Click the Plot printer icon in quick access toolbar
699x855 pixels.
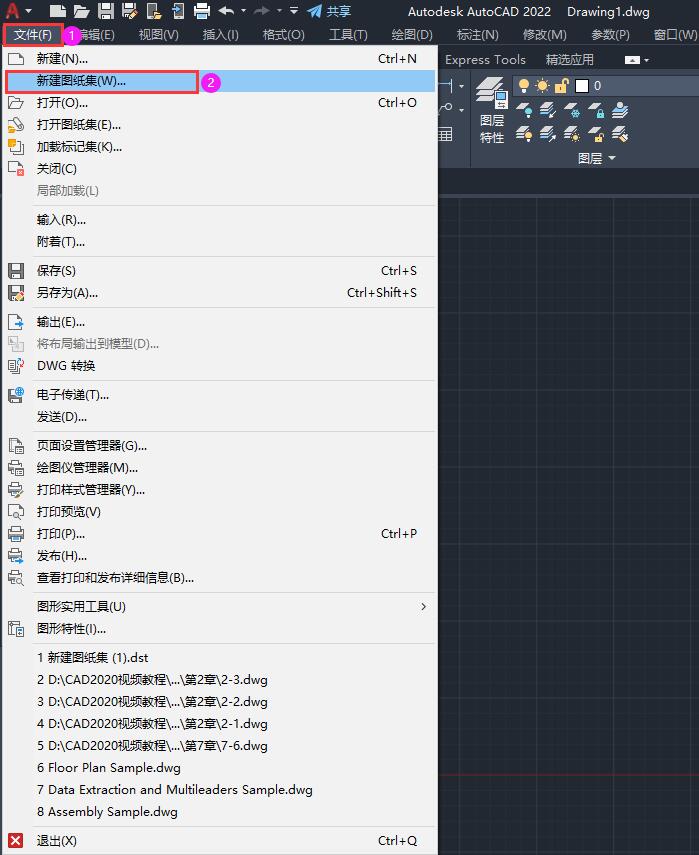202,10
